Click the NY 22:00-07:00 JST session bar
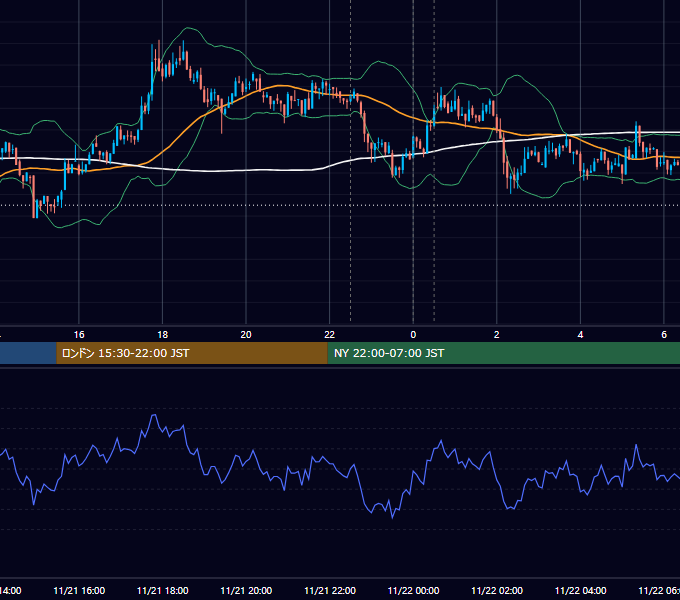680x600 pixels. (503, 353)
